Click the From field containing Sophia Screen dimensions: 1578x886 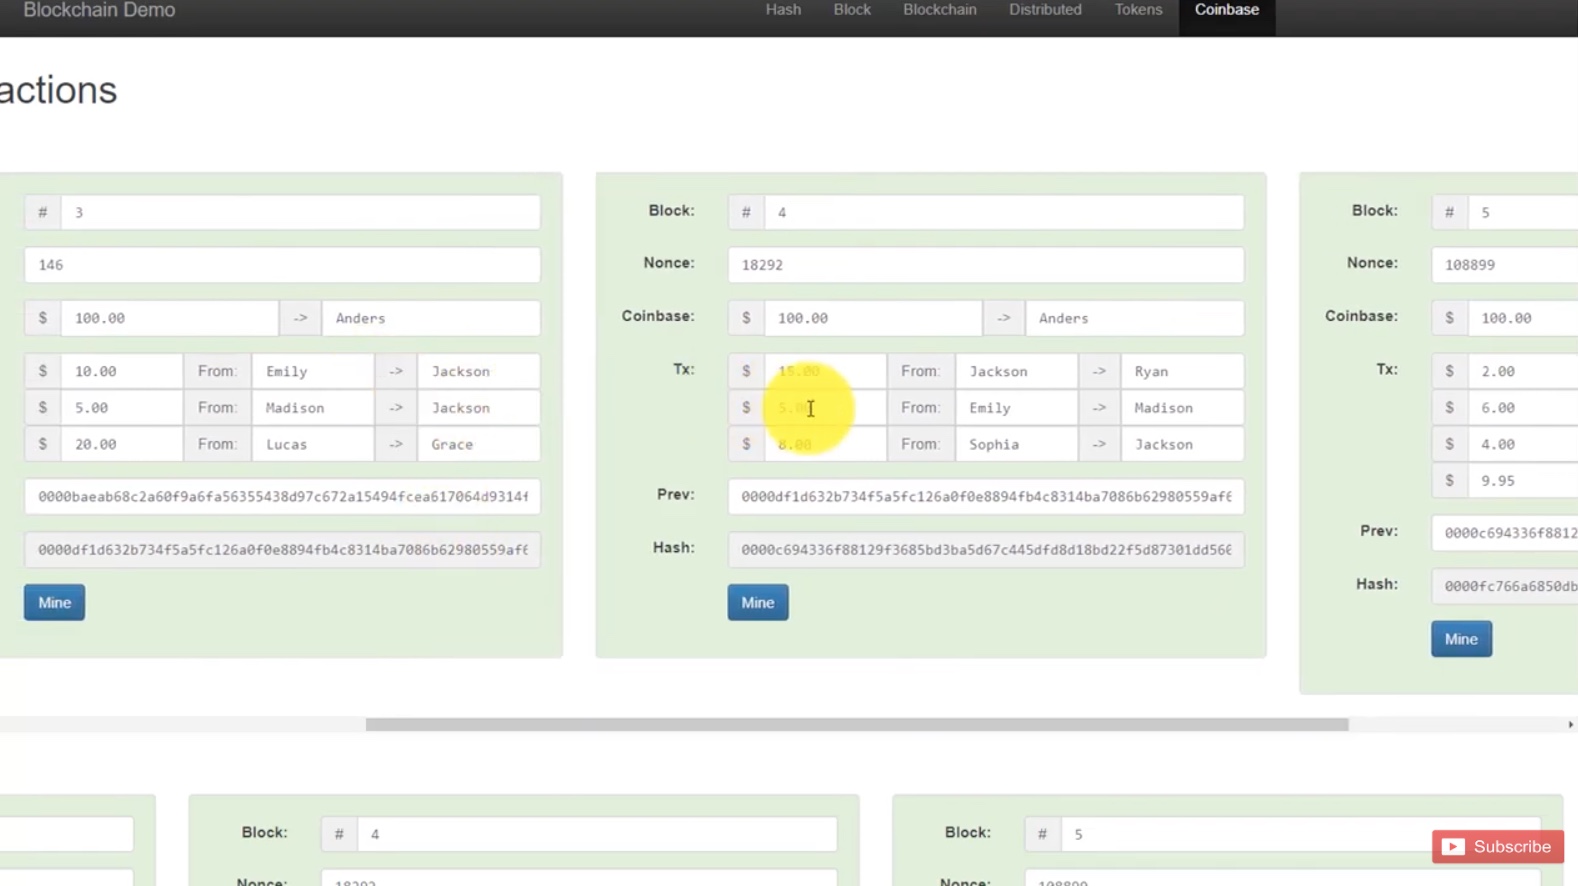[x=1015, y=444]
